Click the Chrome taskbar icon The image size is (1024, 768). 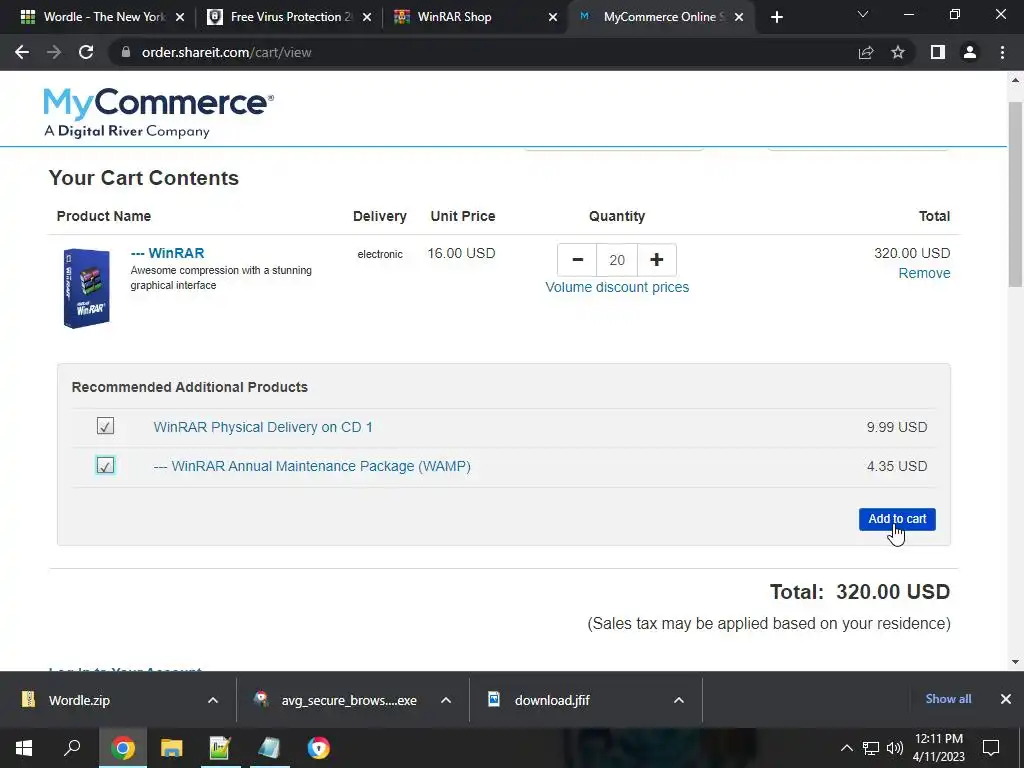(x=123, y=748)
